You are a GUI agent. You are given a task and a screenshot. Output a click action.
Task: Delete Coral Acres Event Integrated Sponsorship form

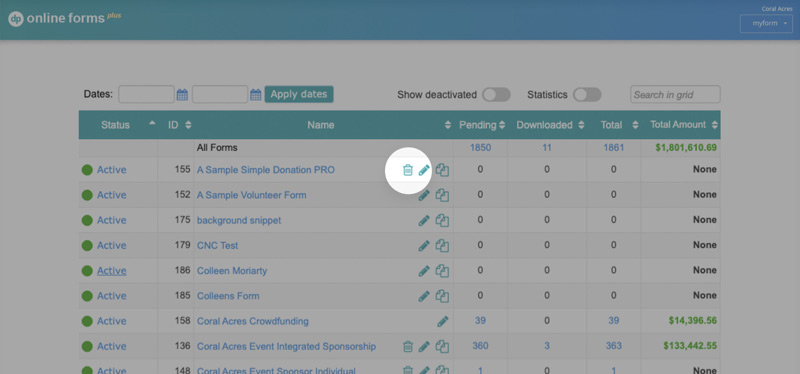(408, 346)
